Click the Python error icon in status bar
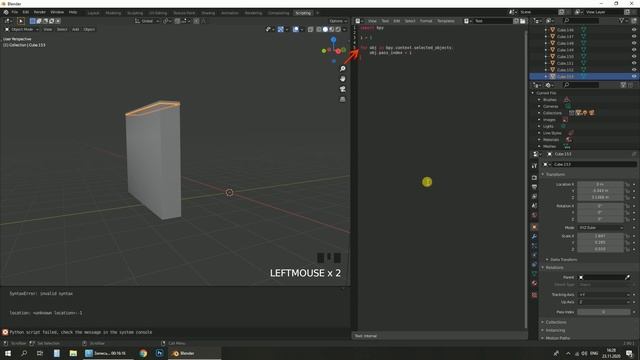The width and height of the screenshot is (640, 360). point(5,332)
